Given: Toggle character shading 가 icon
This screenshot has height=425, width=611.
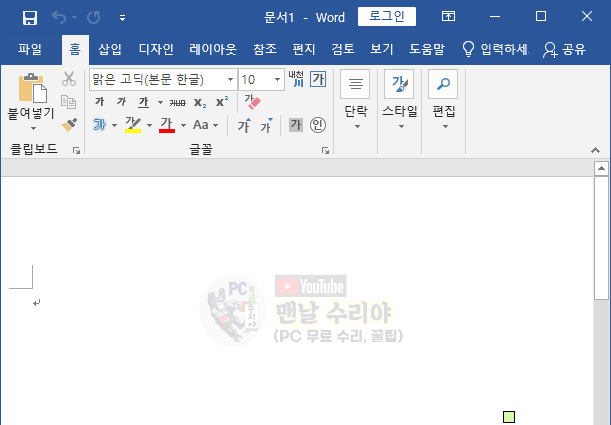Looking at the screenshot, I should tap(296, 125).
